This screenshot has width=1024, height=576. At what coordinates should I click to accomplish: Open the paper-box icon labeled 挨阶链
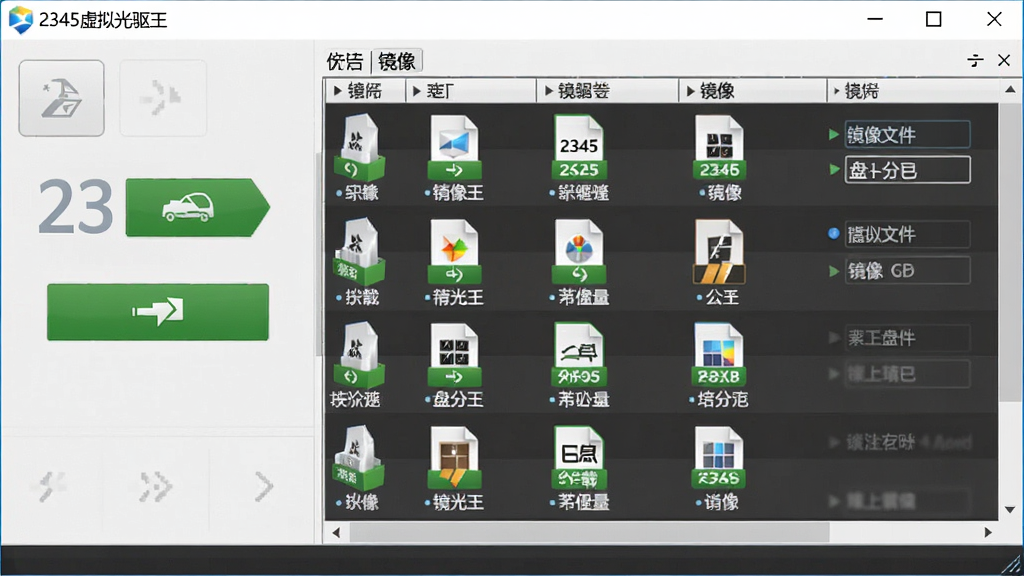(x=359, y=355)
